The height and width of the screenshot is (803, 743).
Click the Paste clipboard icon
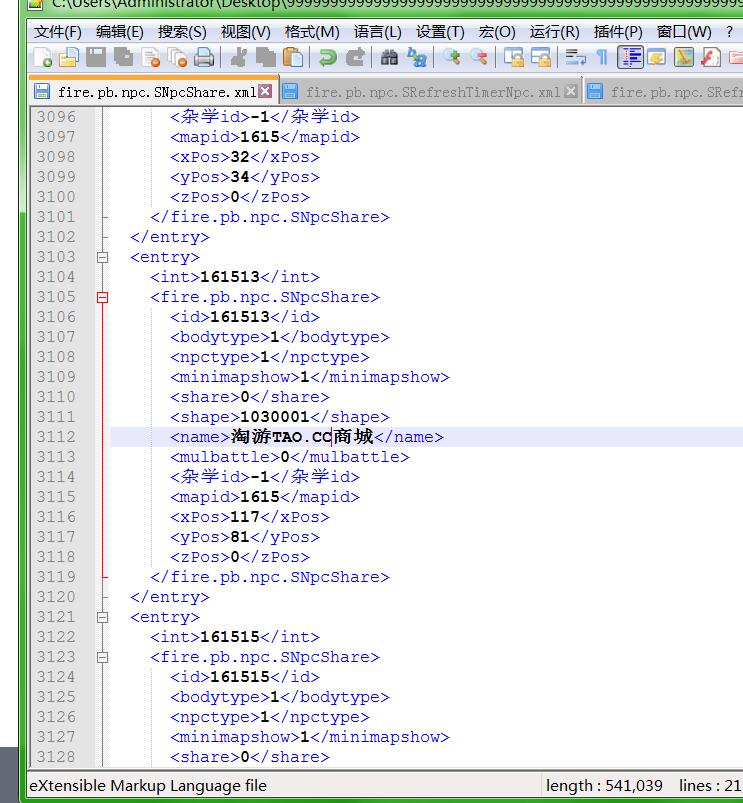293,57
